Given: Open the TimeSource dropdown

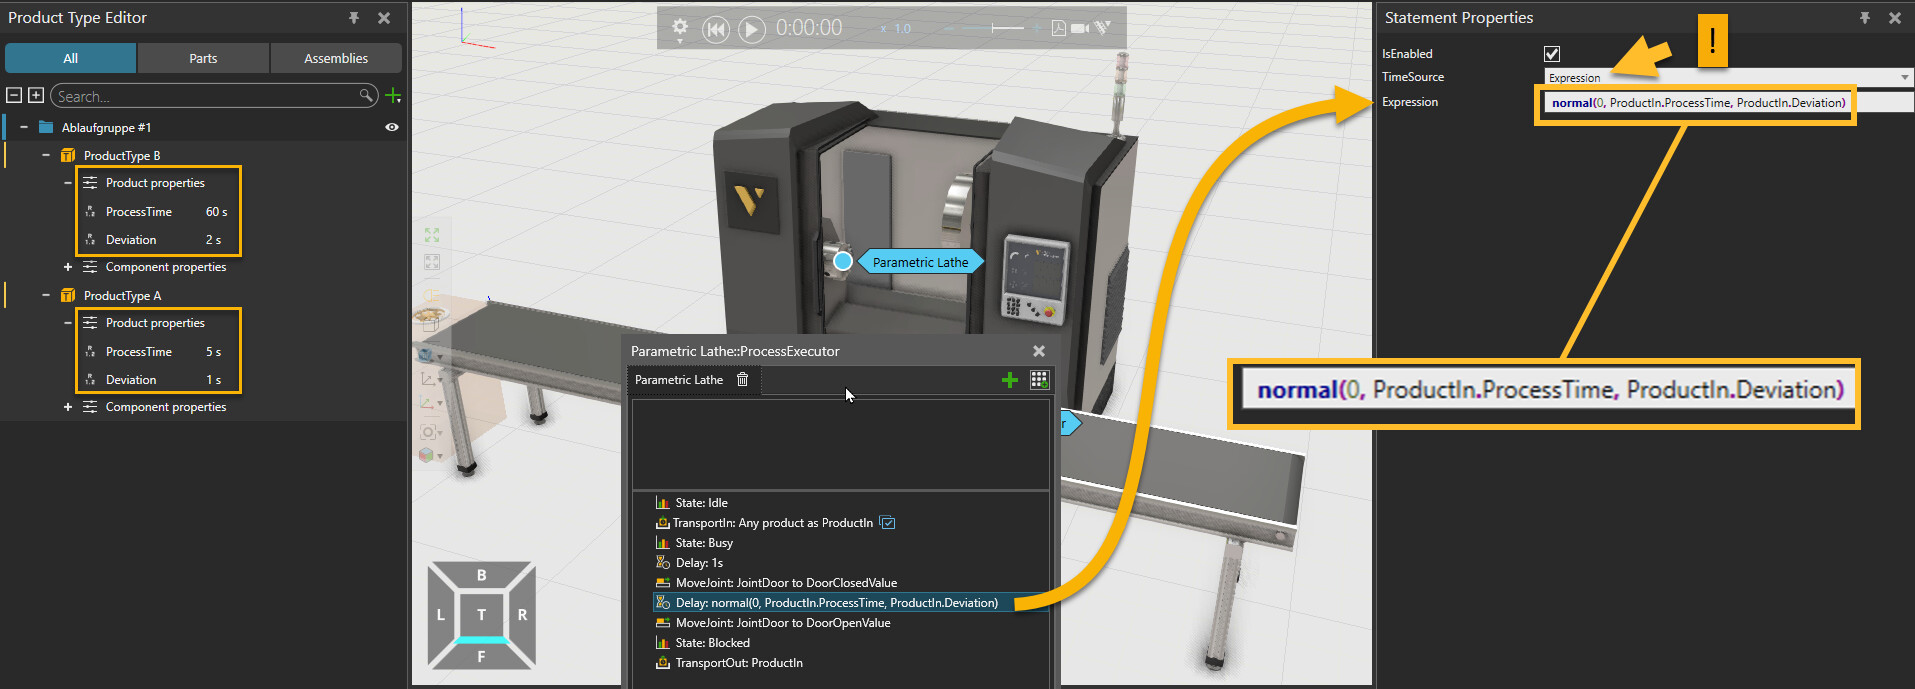Looking at the screenshot, I should point(1904,77).
